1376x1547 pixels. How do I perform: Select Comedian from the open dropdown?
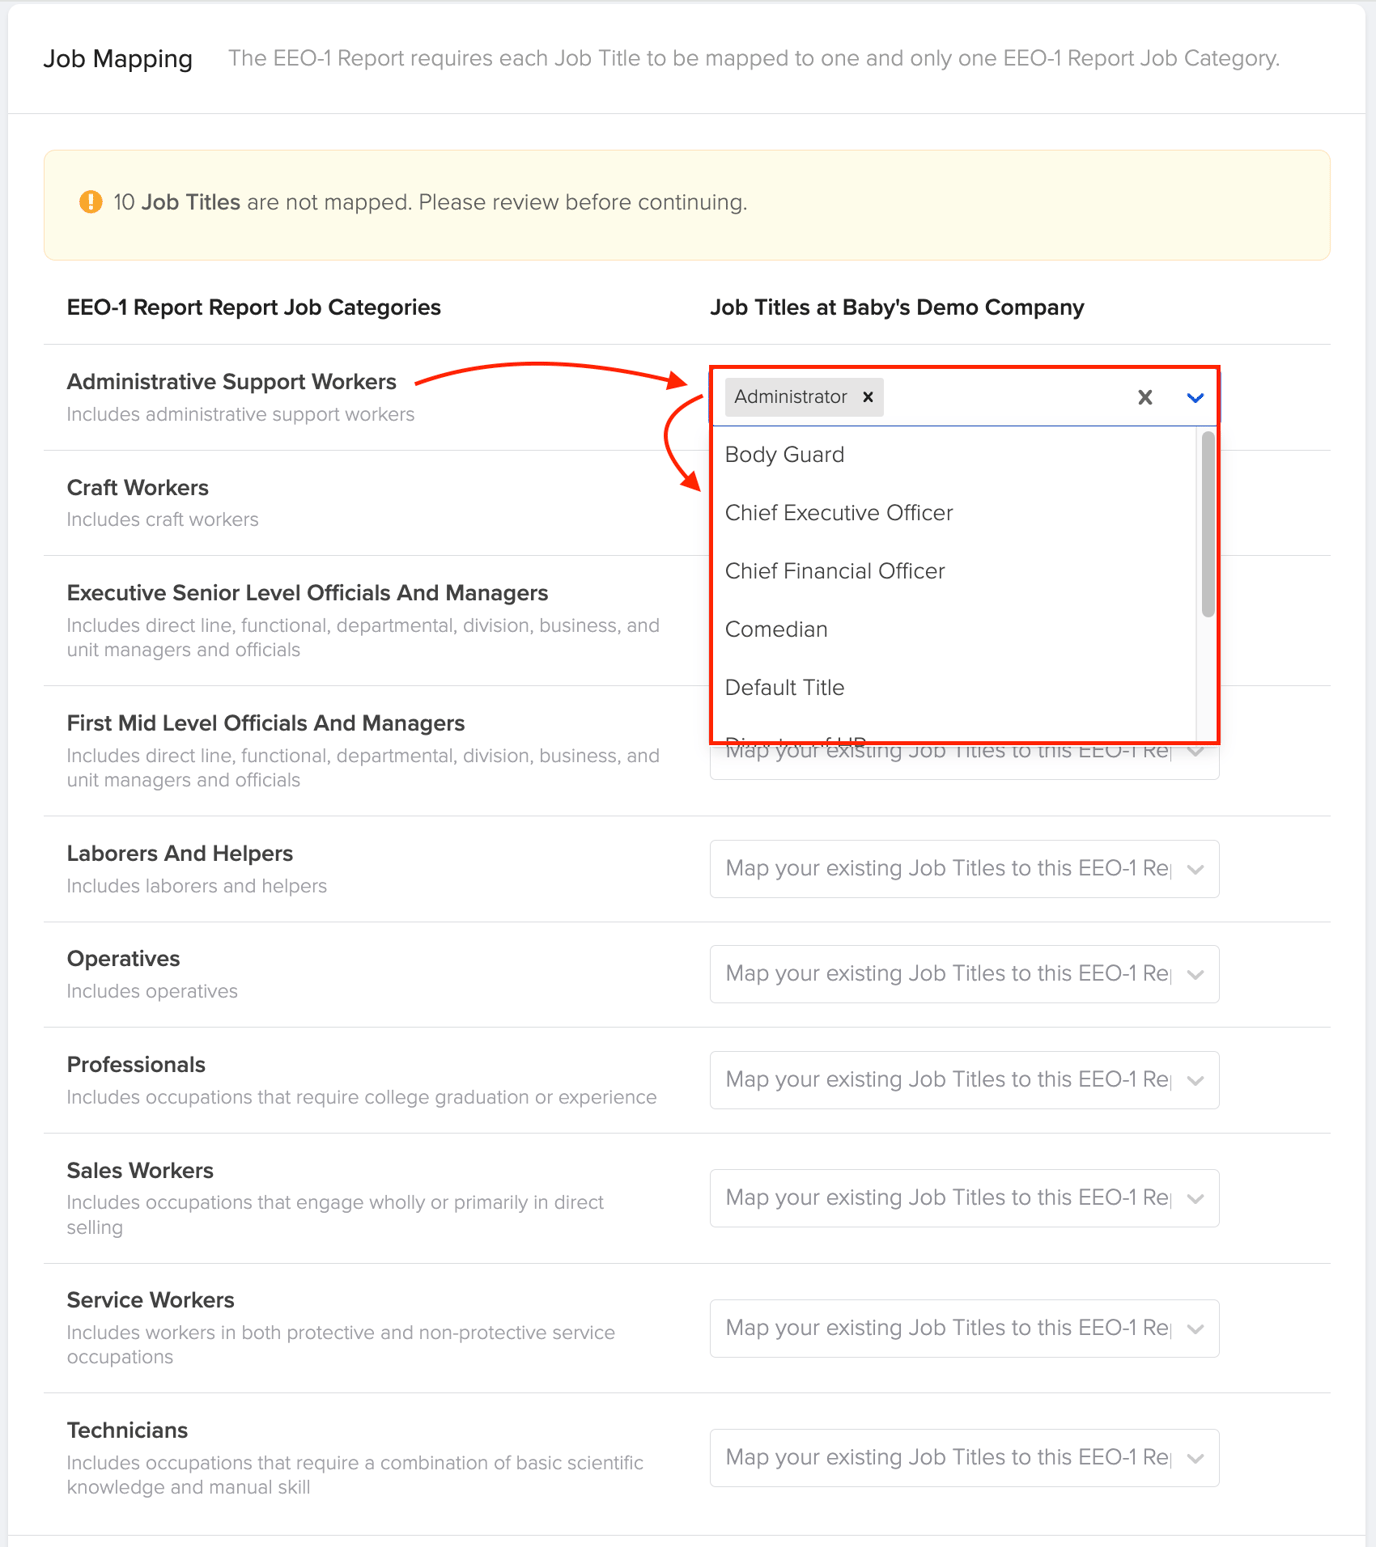click(776, 629)
